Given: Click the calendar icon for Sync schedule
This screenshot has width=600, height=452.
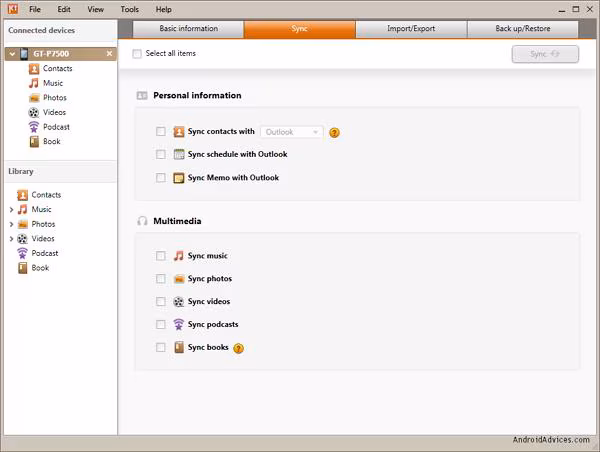Looking at the screenshot, I should 179,154.
